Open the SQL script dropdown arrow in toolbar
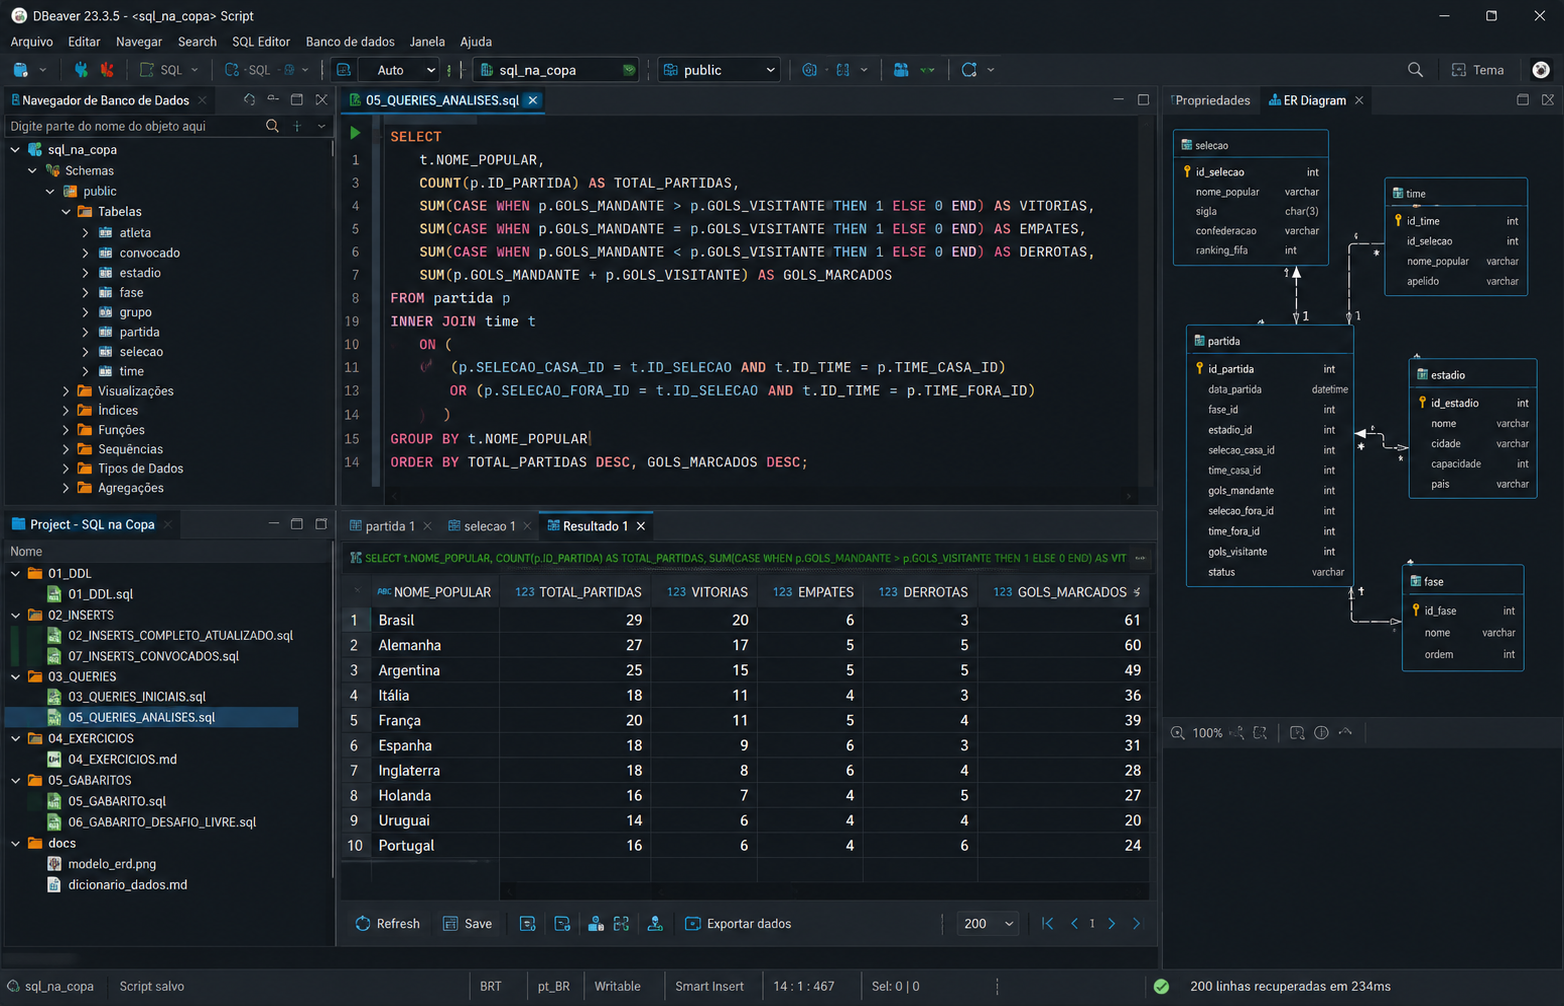The width and height of the screenshot is (1564, 1006). [195, 70]
